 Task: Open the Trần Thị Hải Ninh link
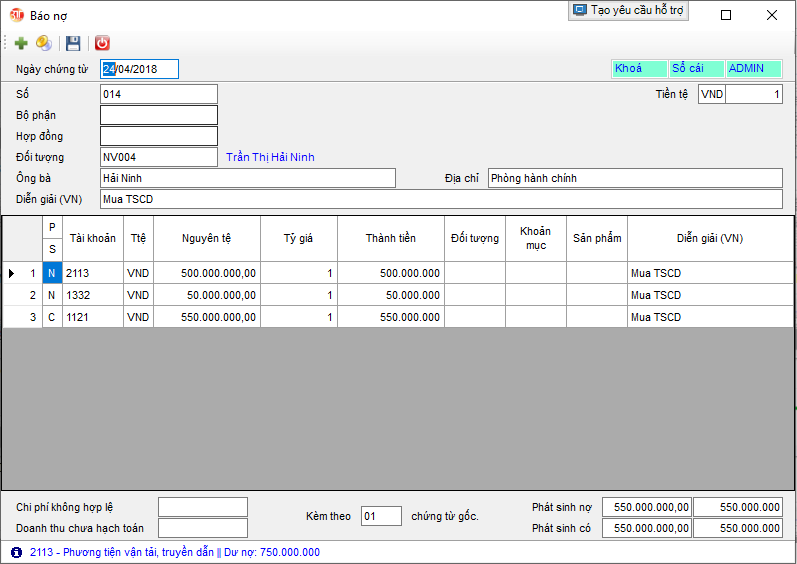[x=270, y=157]
